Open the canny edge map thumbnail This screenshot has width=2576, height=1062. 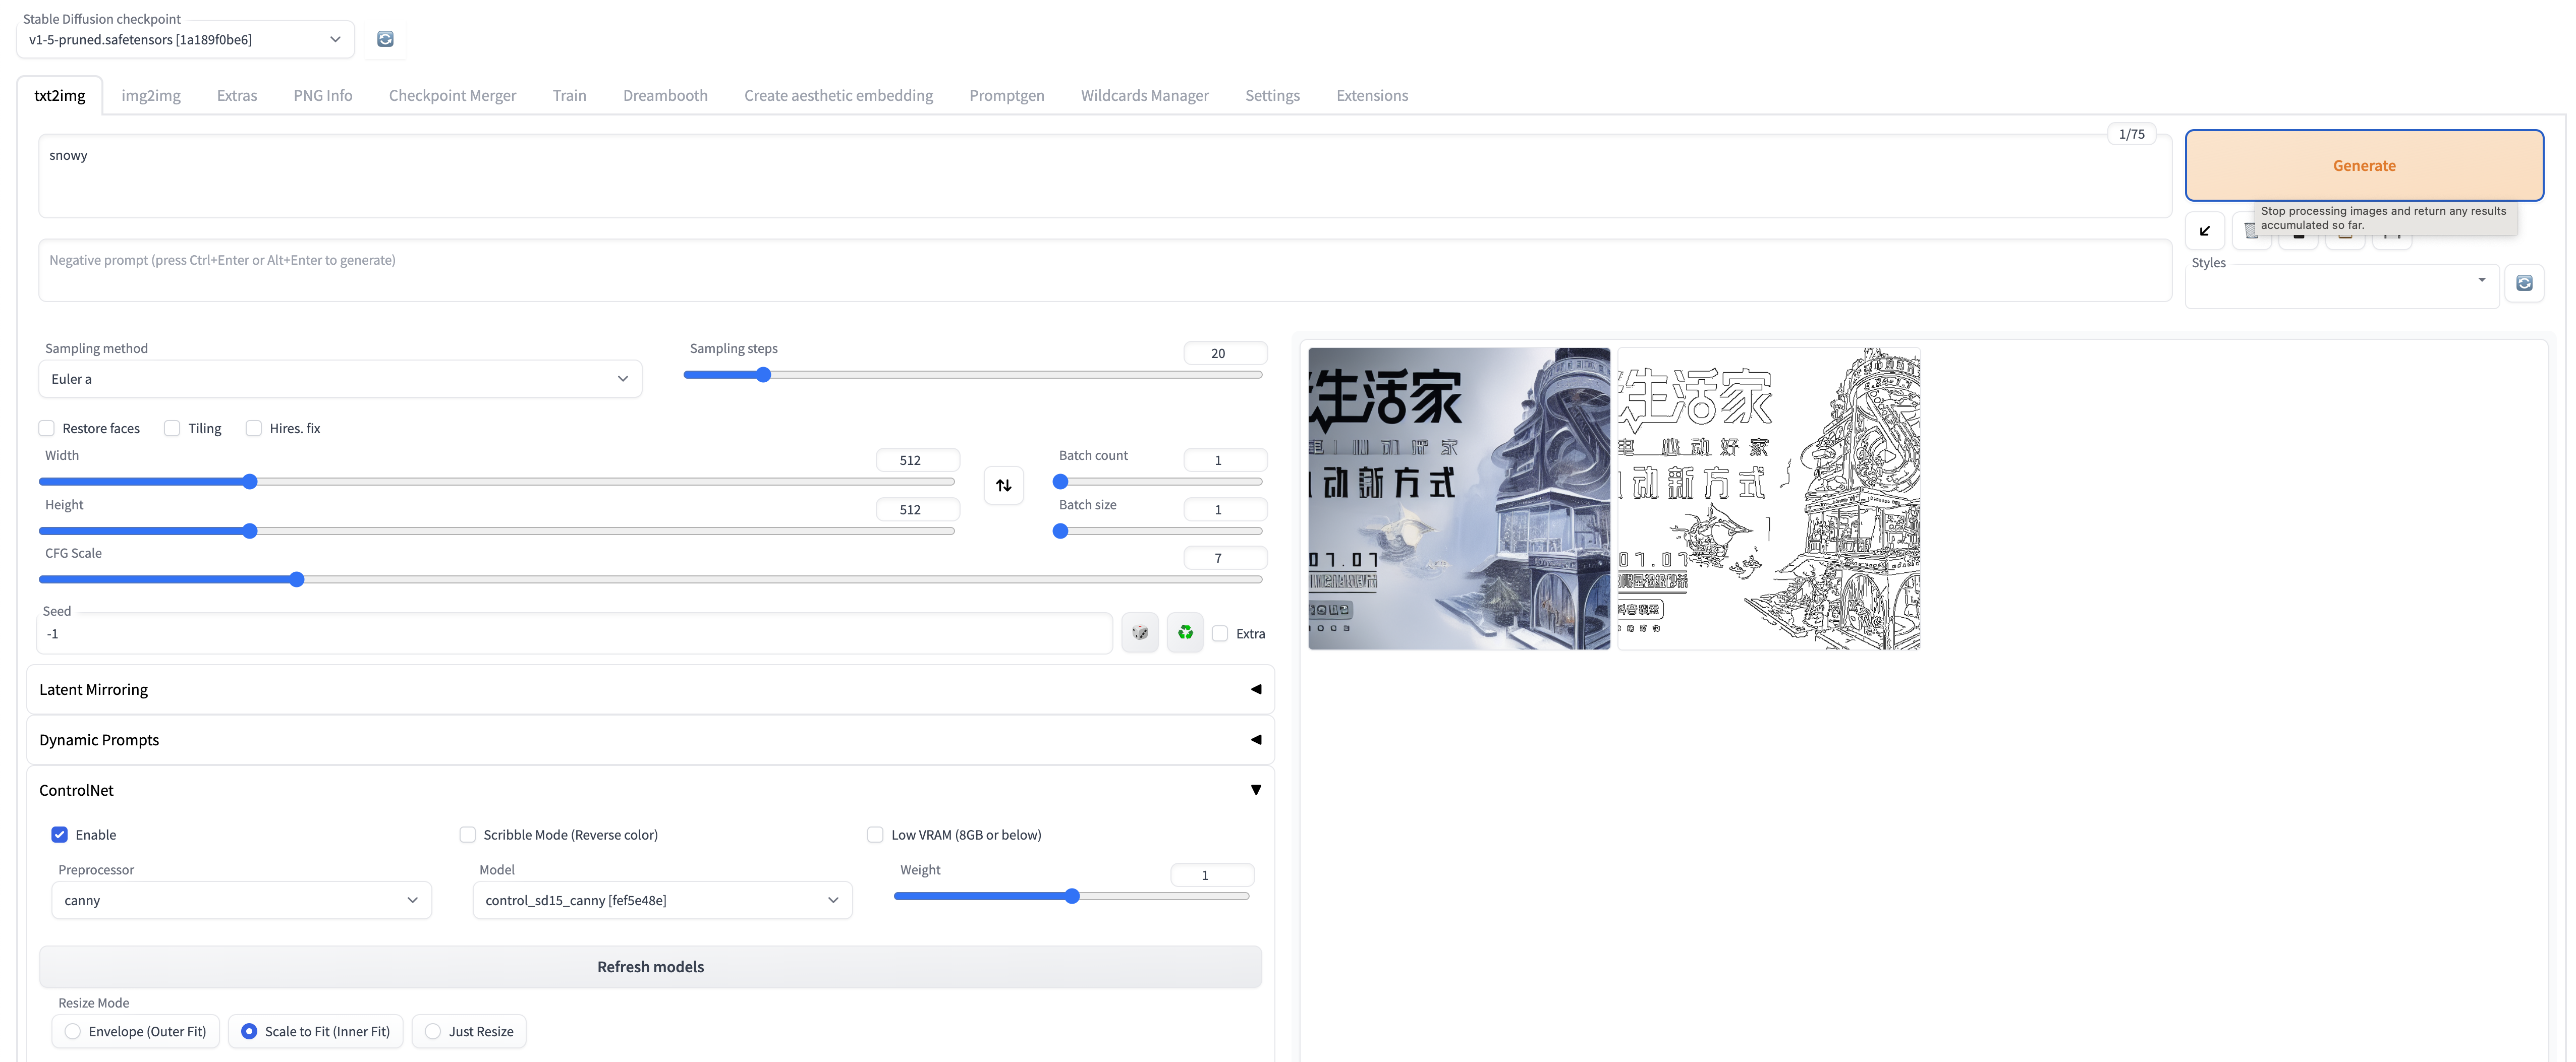[x=1768, y=498]
